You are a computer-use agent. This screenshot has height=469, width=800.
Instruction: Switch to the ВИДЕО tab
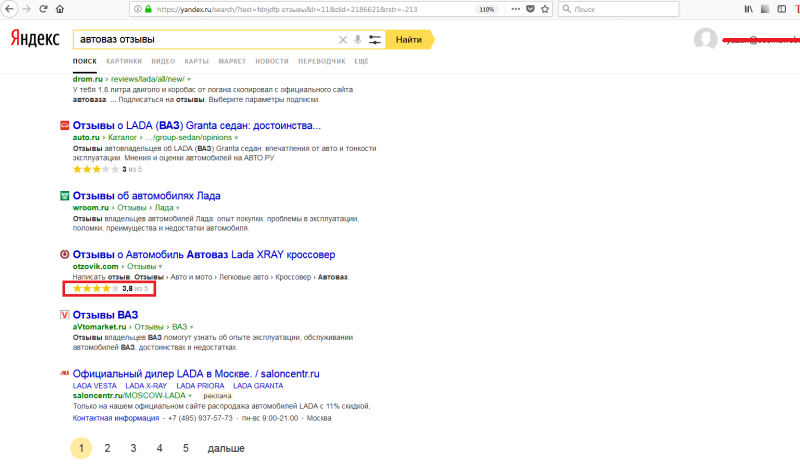tap(163, 61)
